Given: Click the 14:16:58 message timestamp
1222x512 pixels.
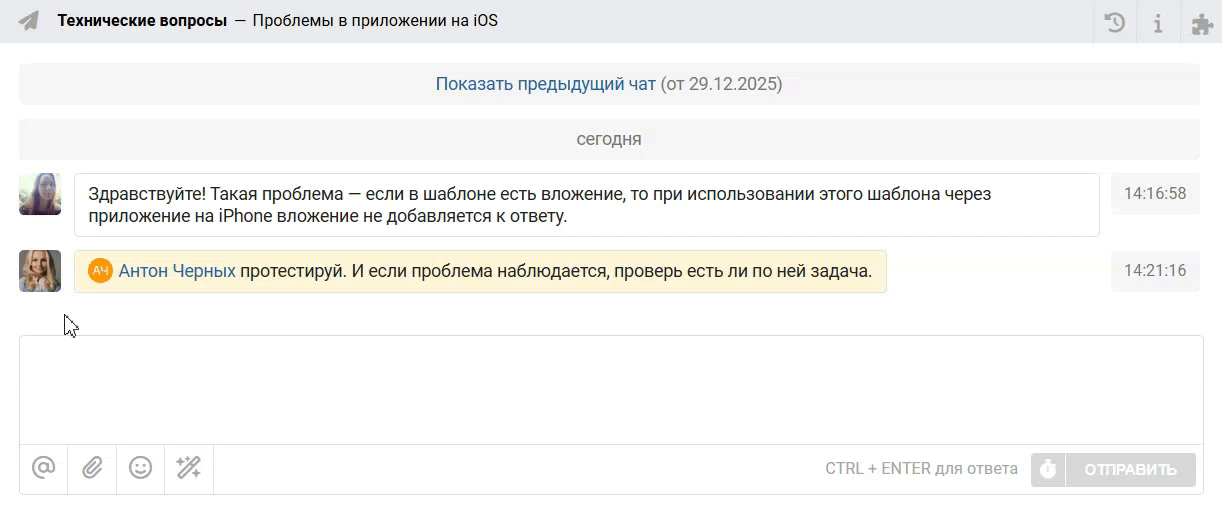Looking at the screenshot, I should coord(1155,194).
